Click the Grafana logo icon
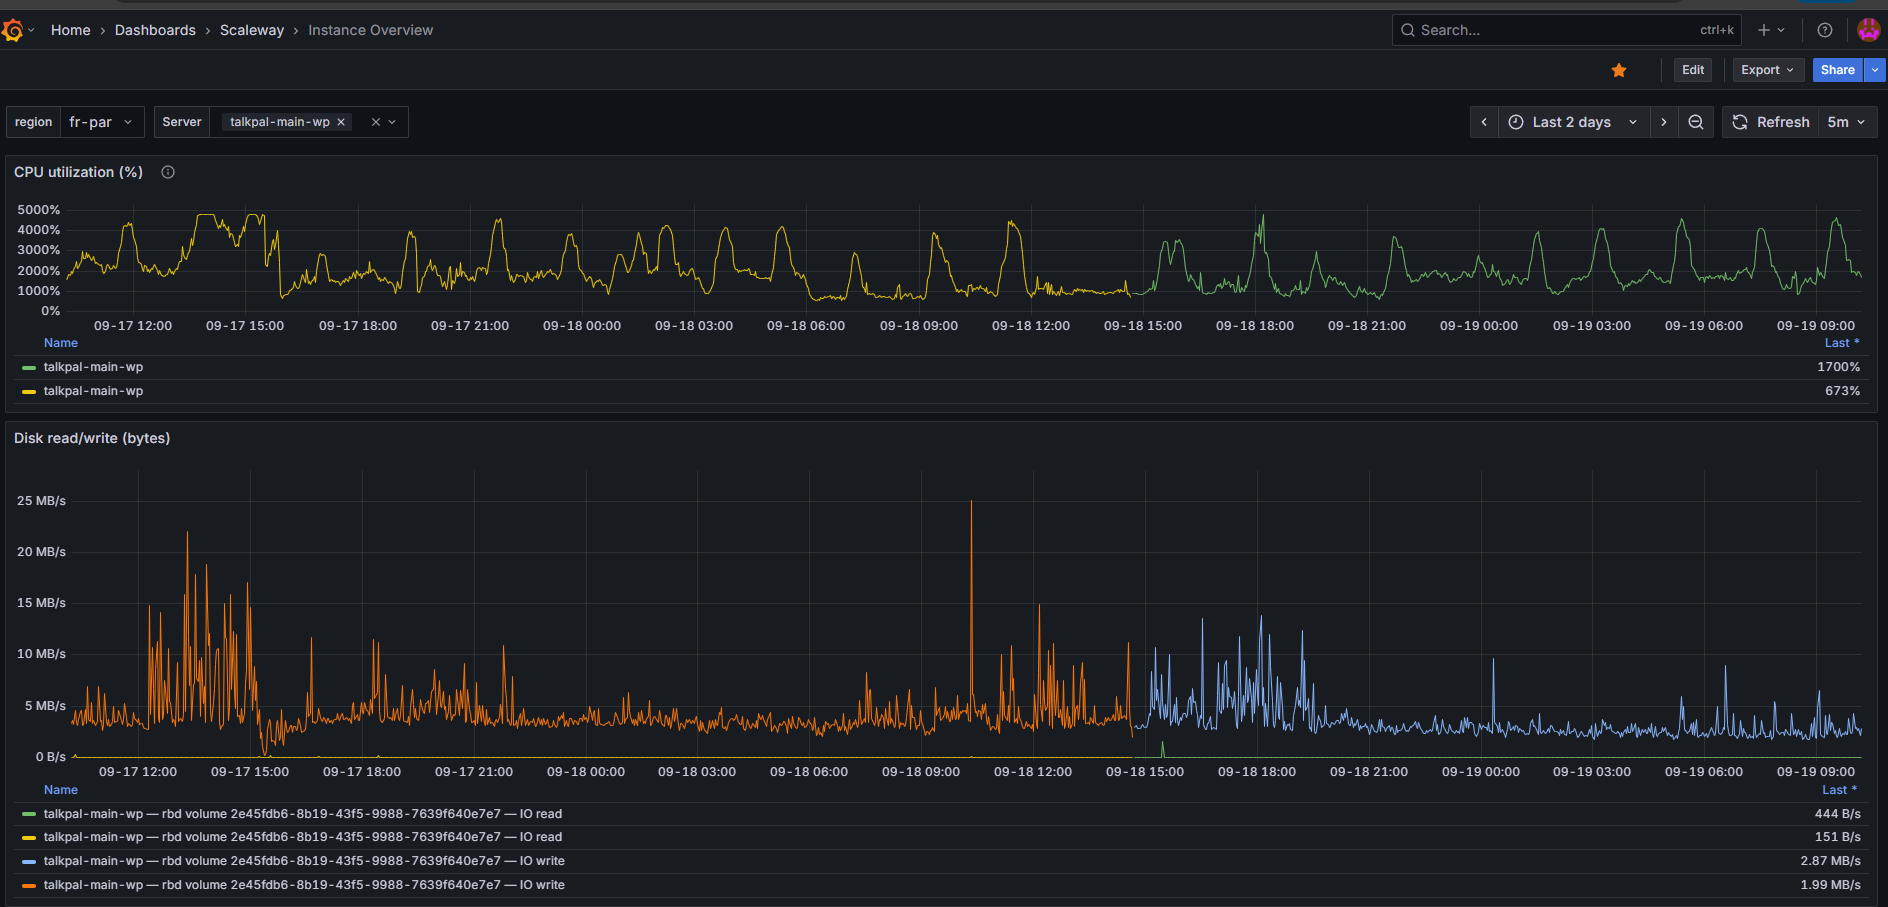The image size is (1888, 907). click(x=13, y=30)
